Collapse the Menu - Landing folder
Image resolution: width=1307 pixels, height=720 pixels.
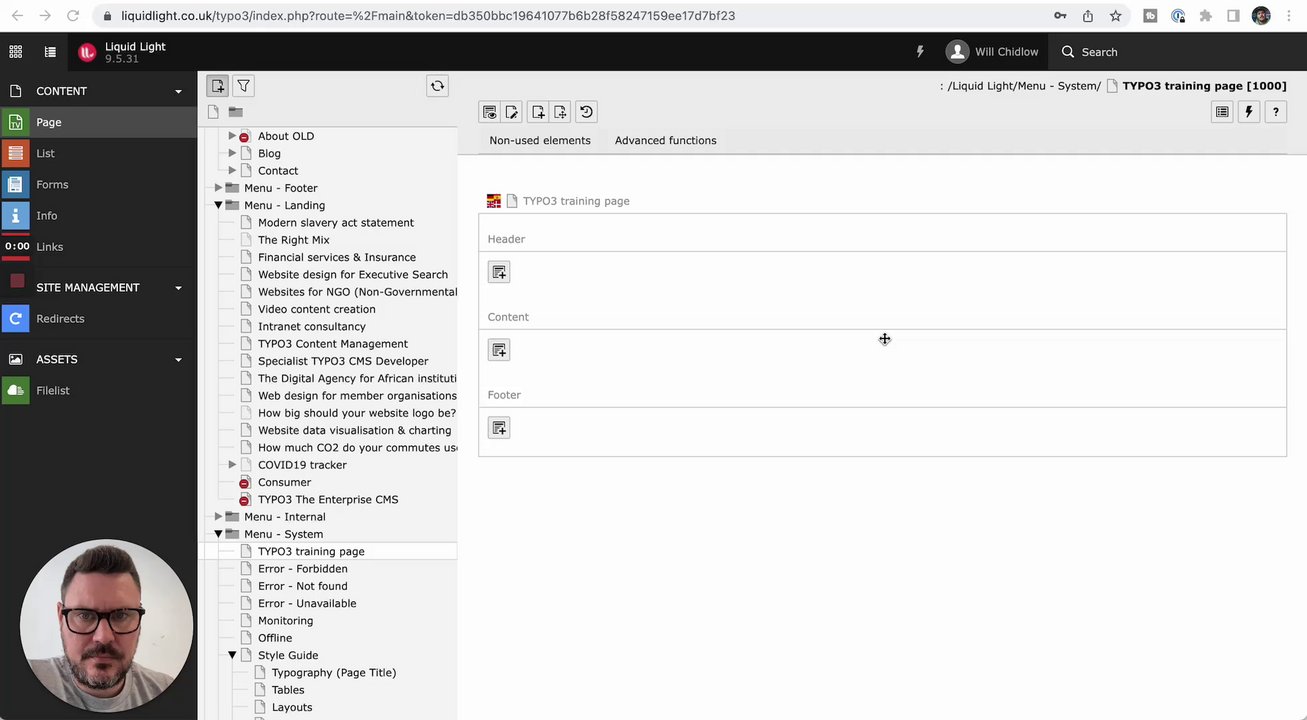point(218,205)
